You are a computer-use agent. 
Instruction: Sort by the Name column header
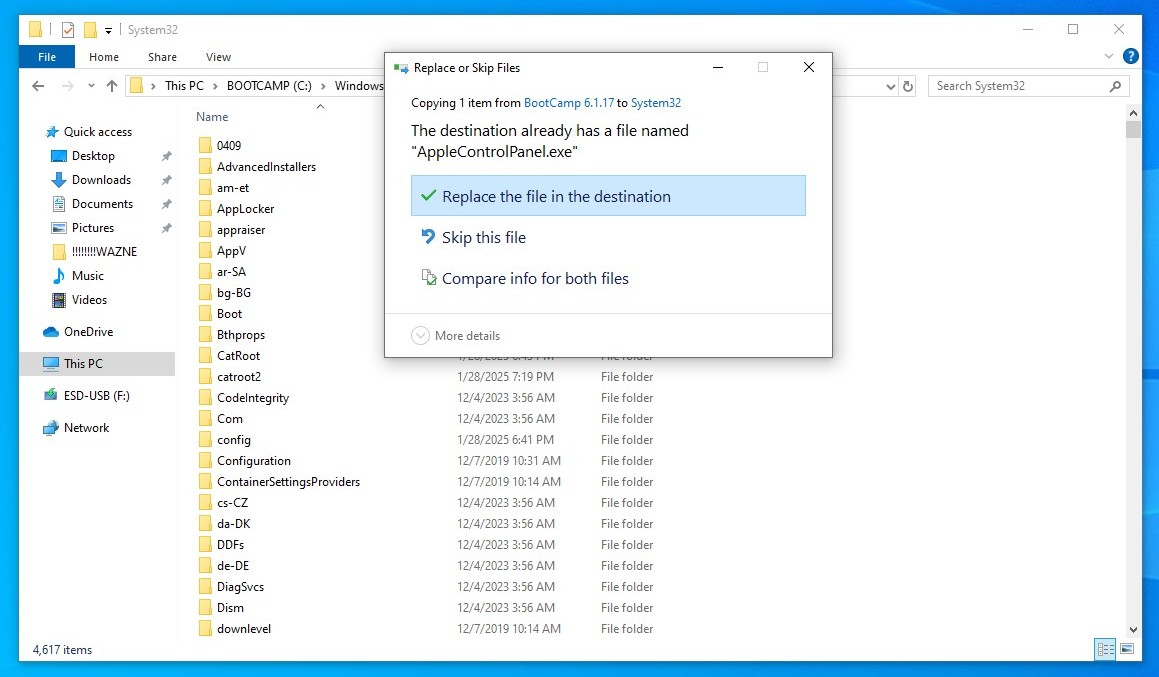[x=212, y=117]
